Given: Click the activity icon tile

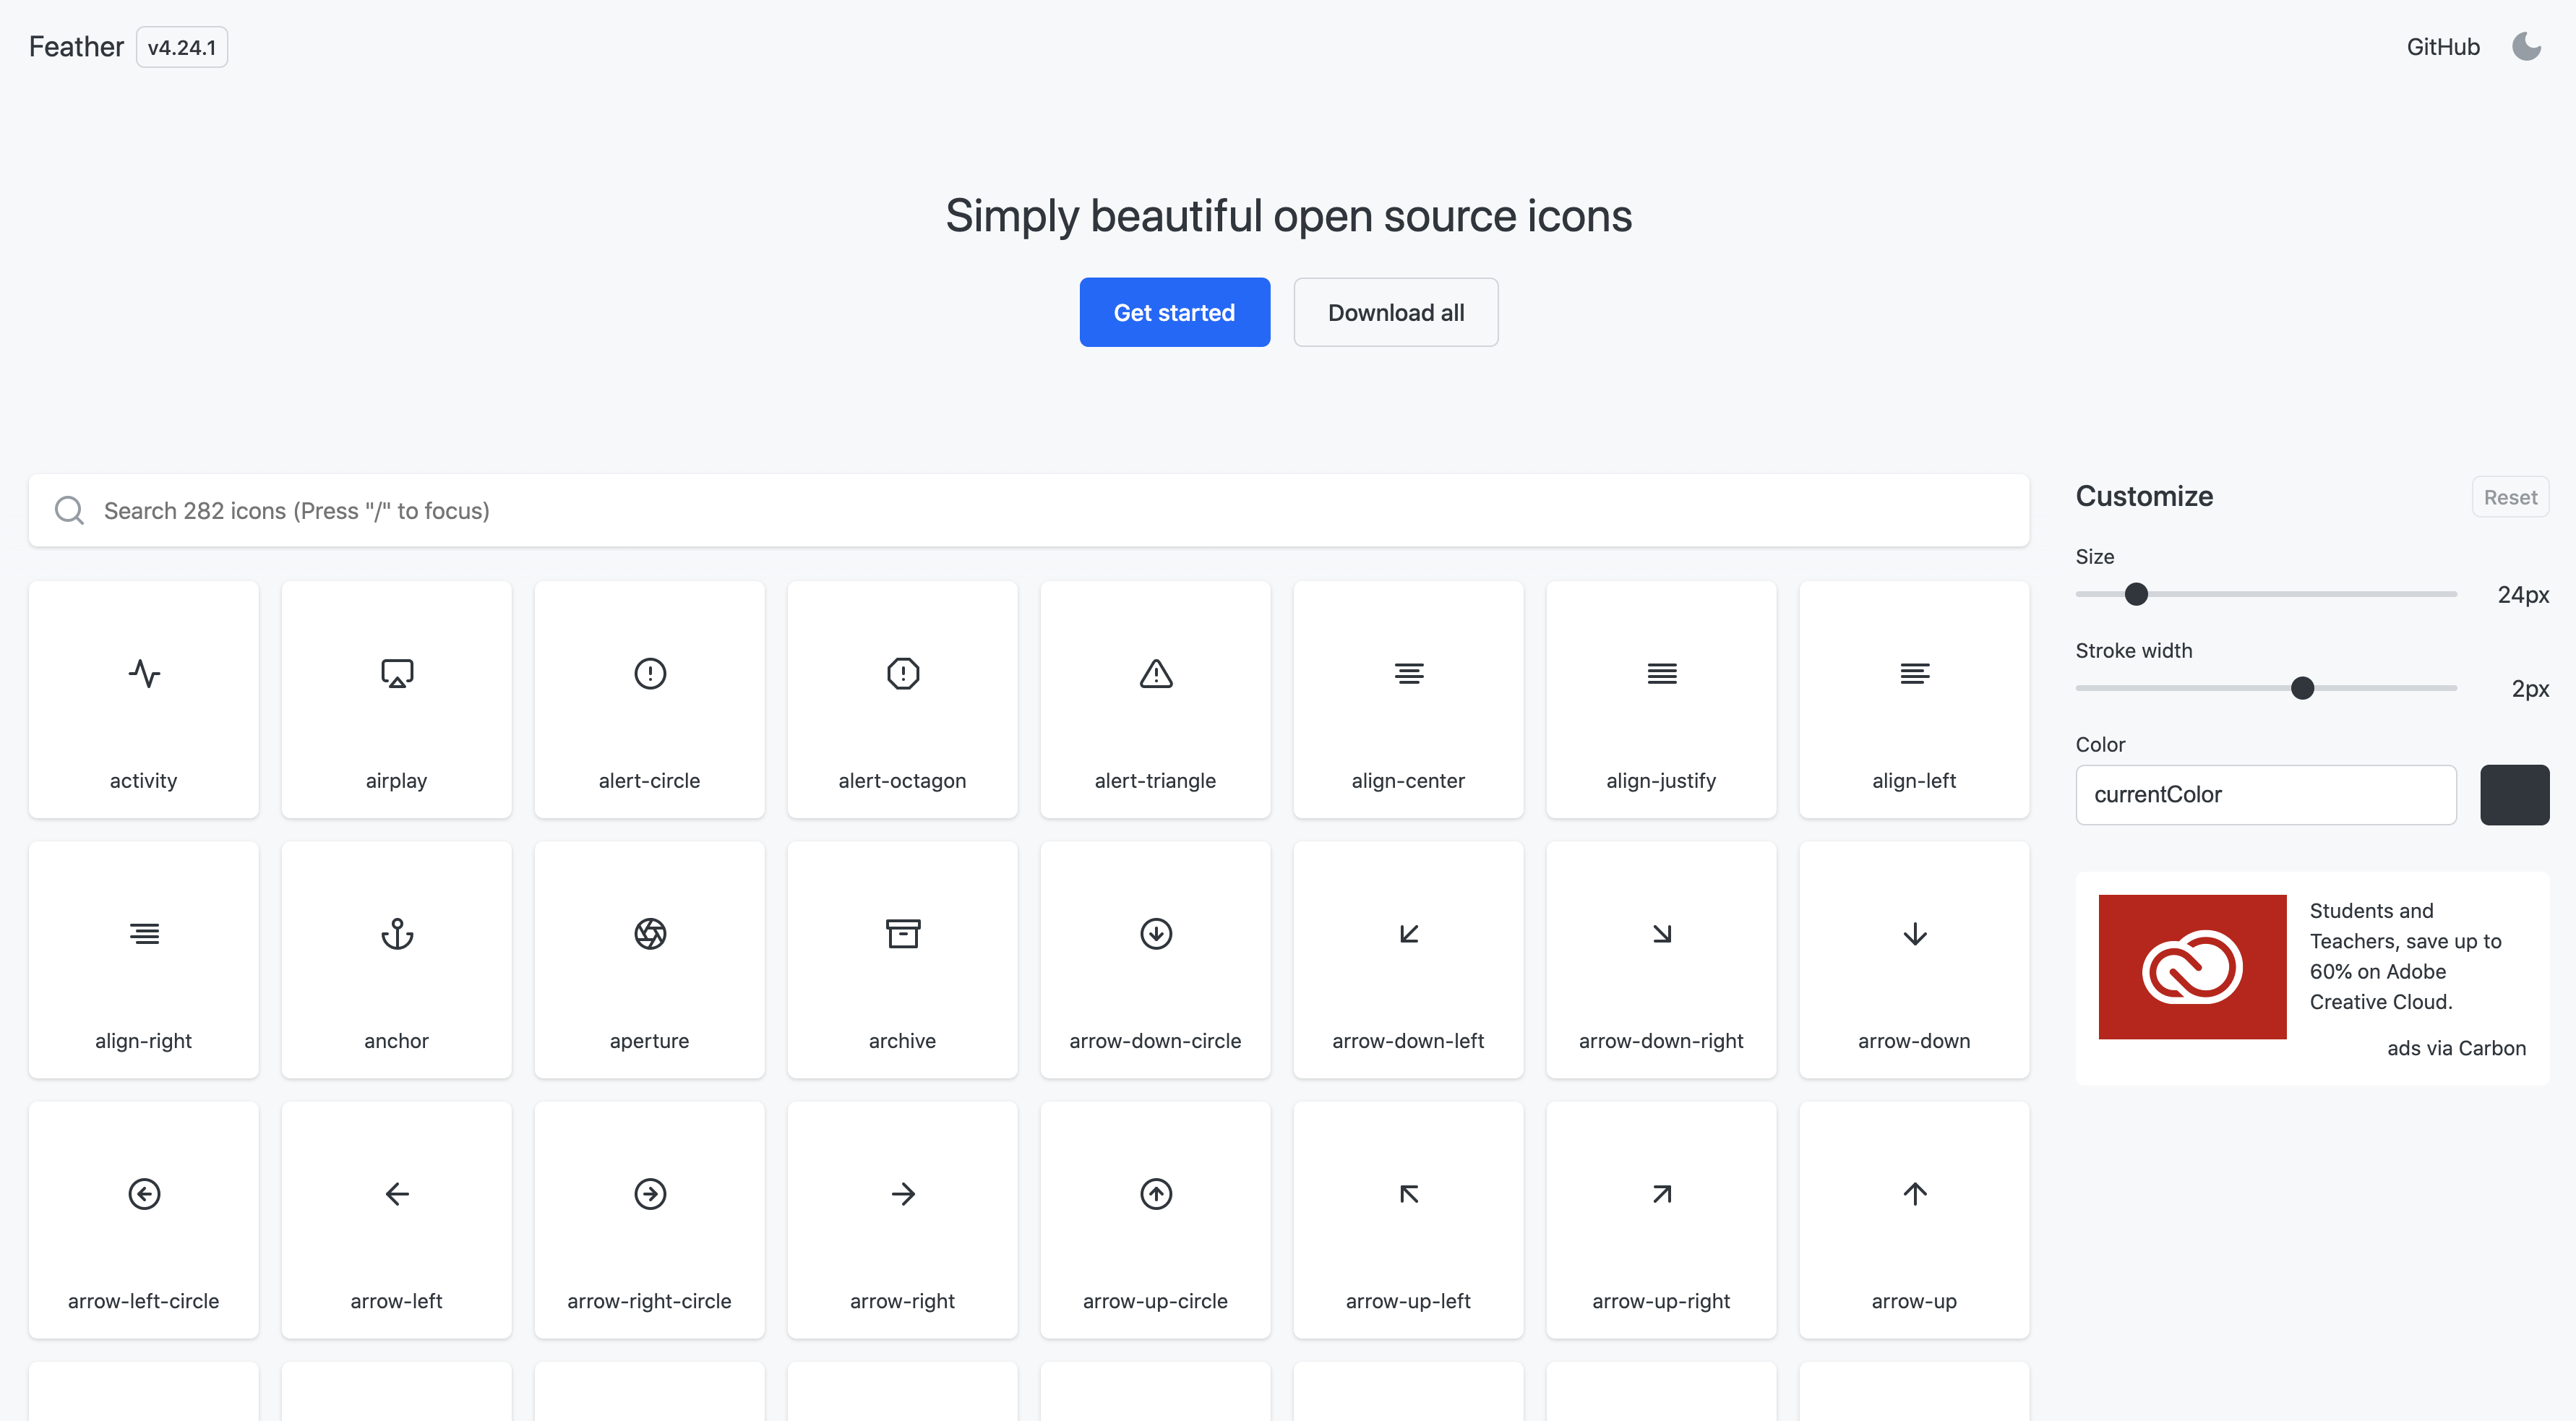Looking at the screenshot, I should click(143, 699).
